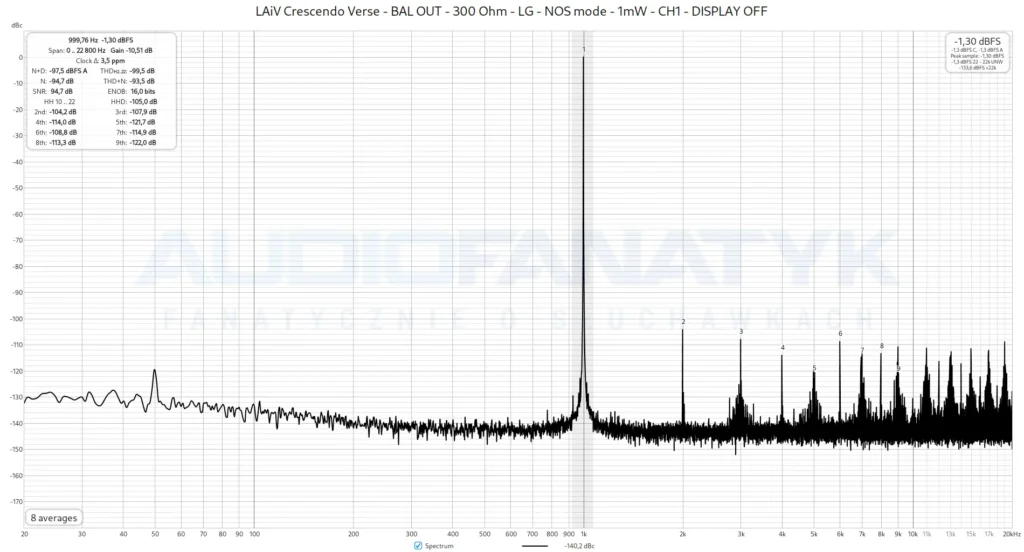Select harmonic marker 3 above 3k peak
The height and width of the screenshot is (552, 1024).
[741, 332]
